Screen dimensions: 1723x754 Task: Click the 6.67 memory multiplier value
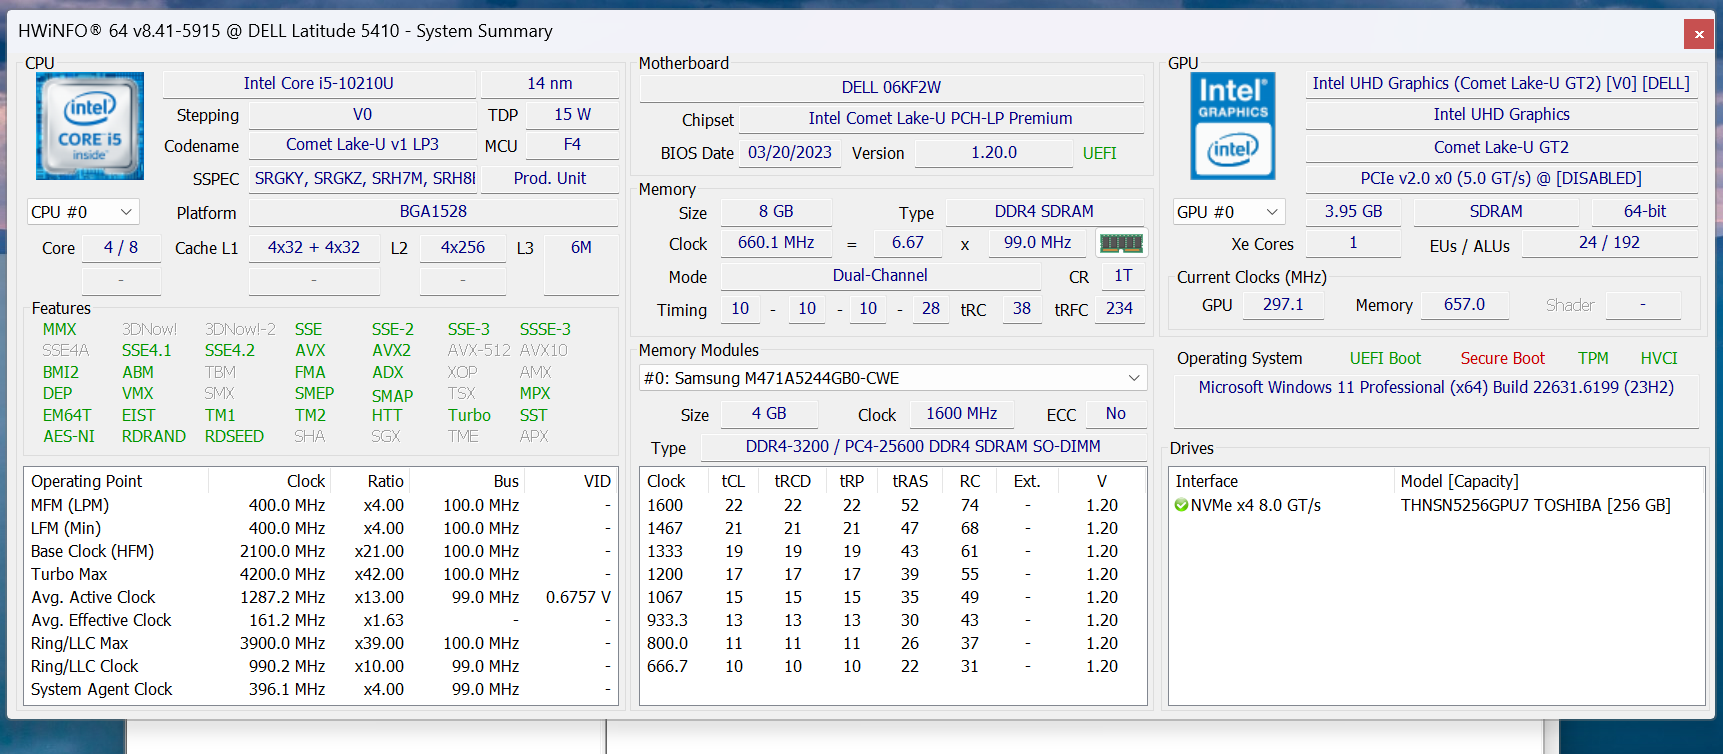pos(908,243)
